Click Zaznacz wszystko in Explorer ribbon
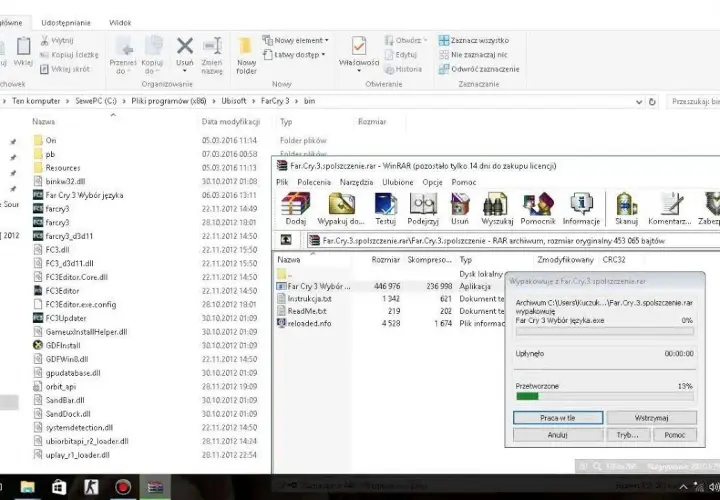This screenshot has height=500, width=720. pyautogui.click(x=474, y=40)
